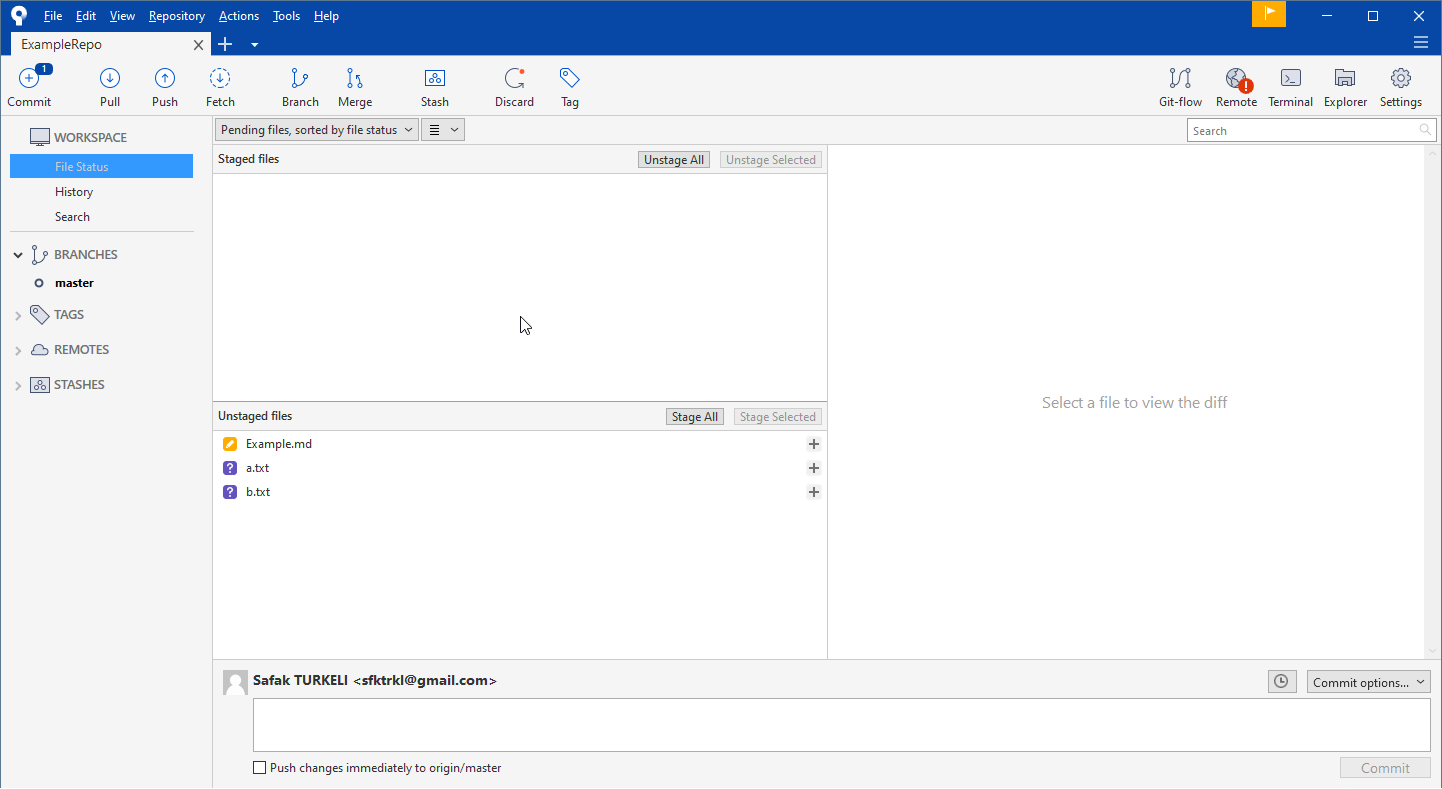Stage Example.md with its plus button

[x=814, y=444]
